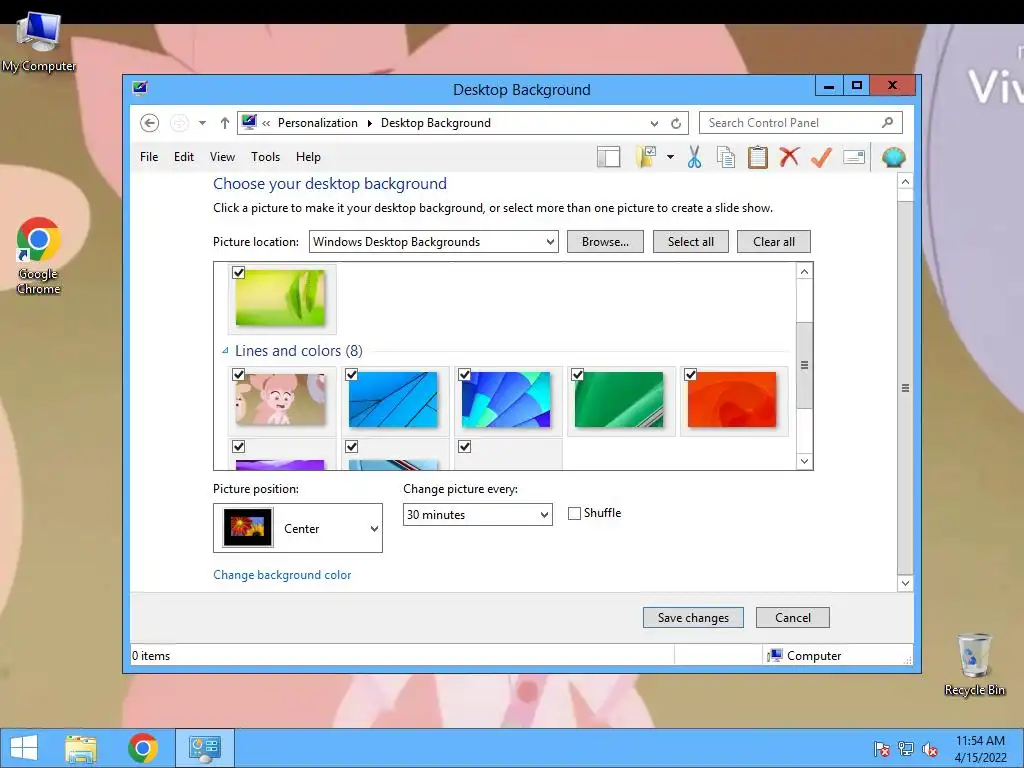Click the Browse... button

(605, 242)
